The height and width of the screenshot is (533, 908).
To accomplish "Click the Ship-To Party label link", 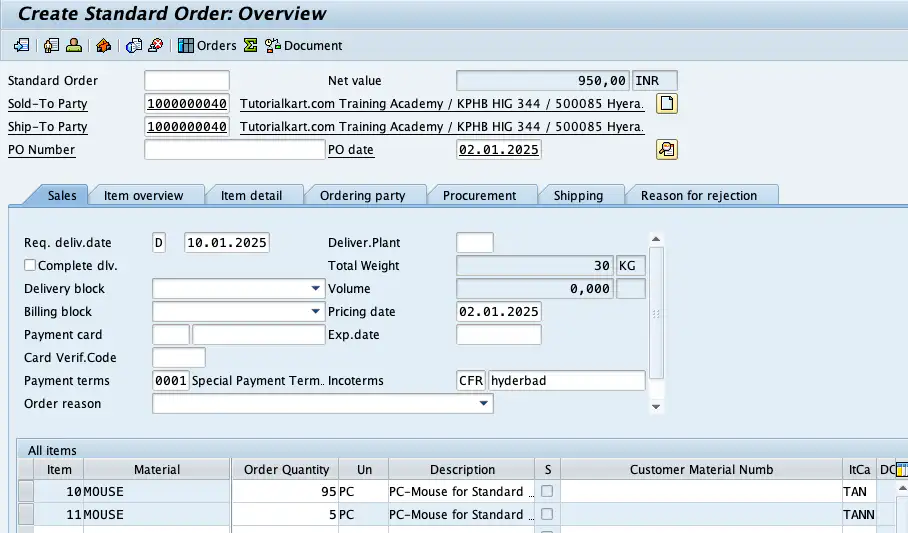I will pyautogui.click(x=47, y=126).
